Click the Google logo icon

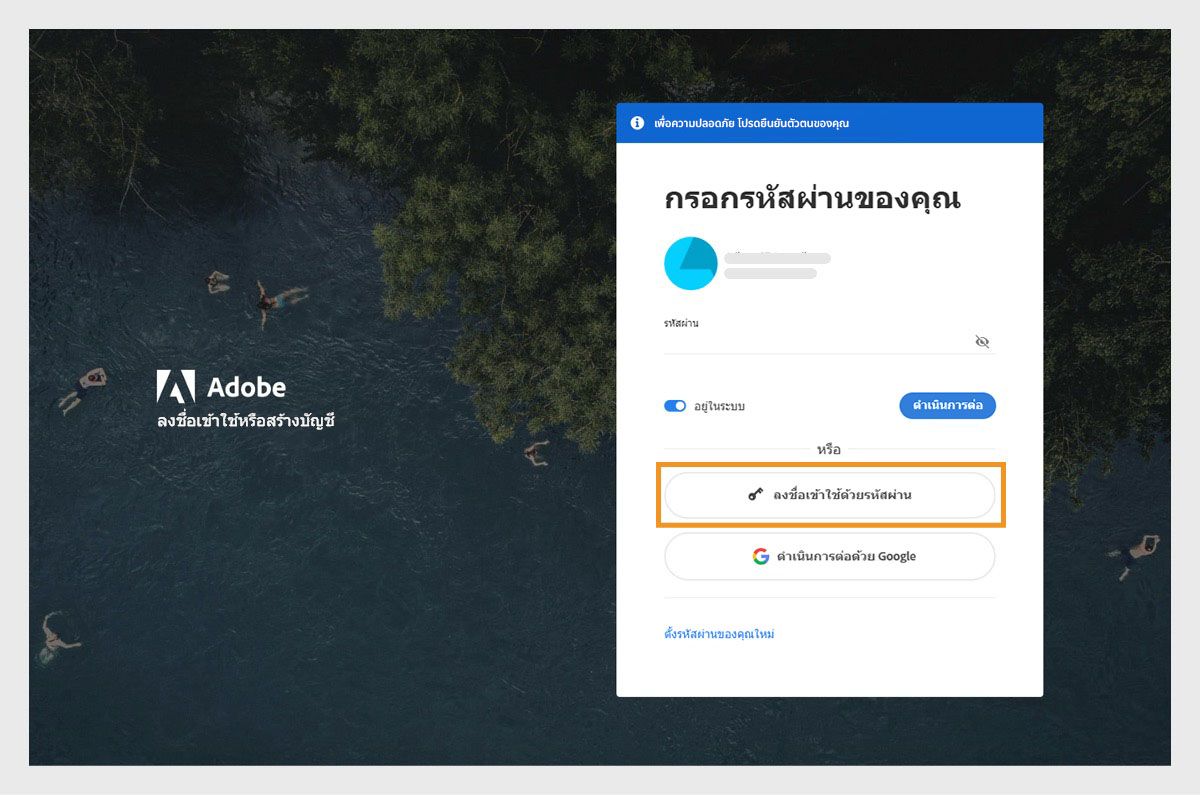(761, 556)
